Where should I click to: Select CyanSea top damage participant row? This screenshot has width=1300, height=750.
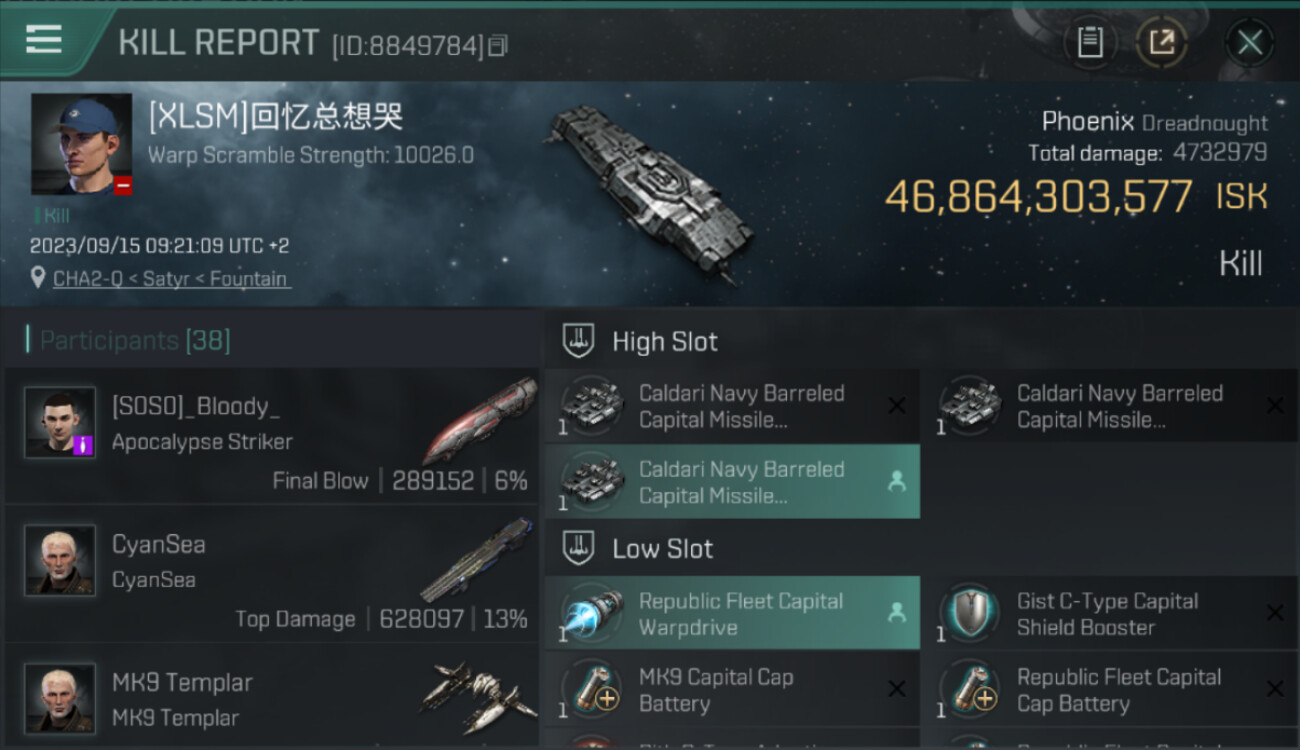coord(270,580)
